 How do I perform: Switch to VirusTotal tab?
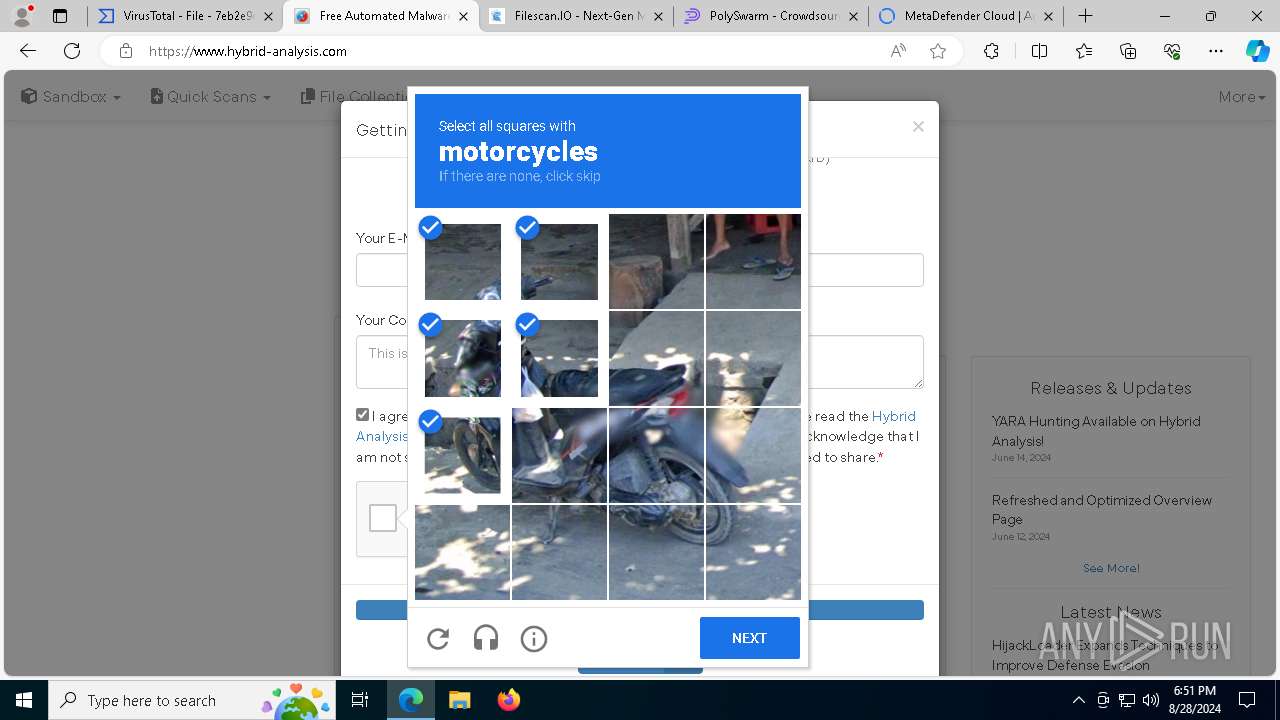coord(186,16)
